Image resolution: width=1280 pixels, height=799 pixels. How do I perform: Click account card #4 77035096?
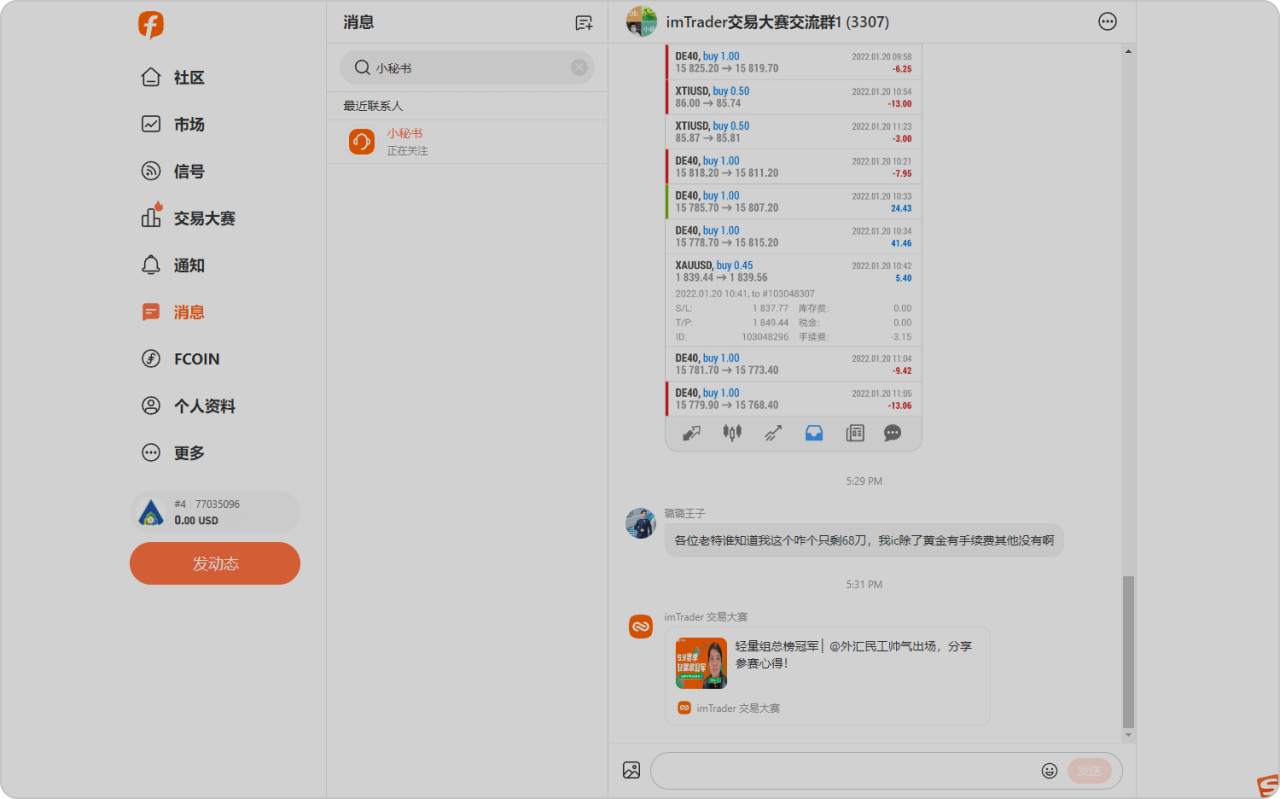coord(215,512)
